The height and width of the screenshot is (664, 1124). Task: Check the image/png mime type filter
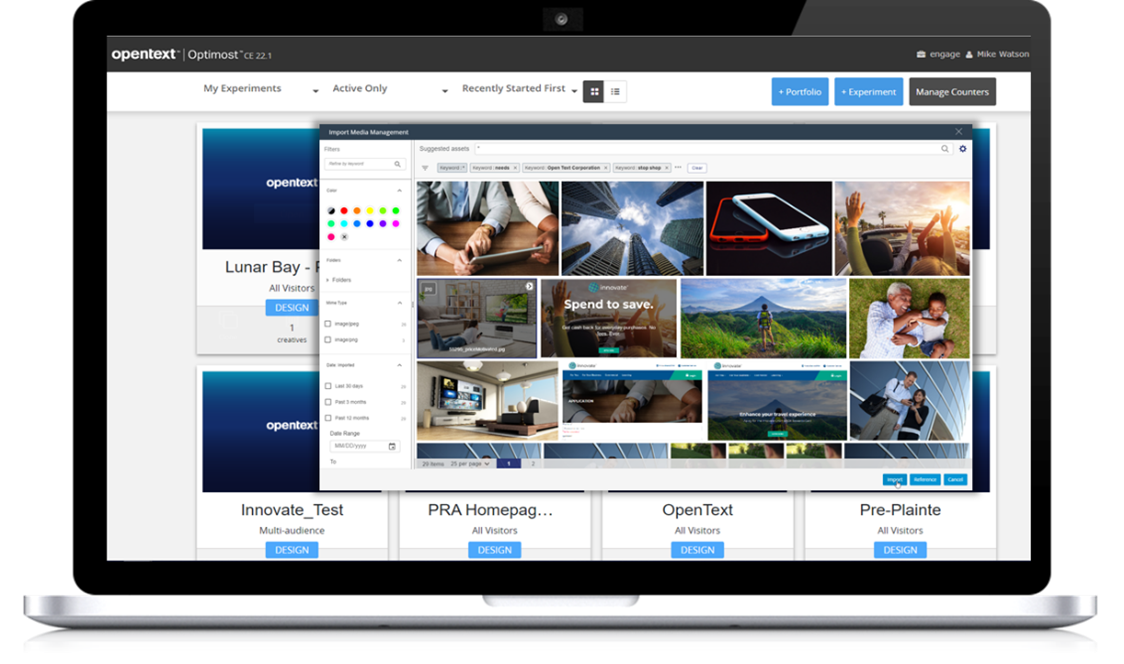(328, 340)
